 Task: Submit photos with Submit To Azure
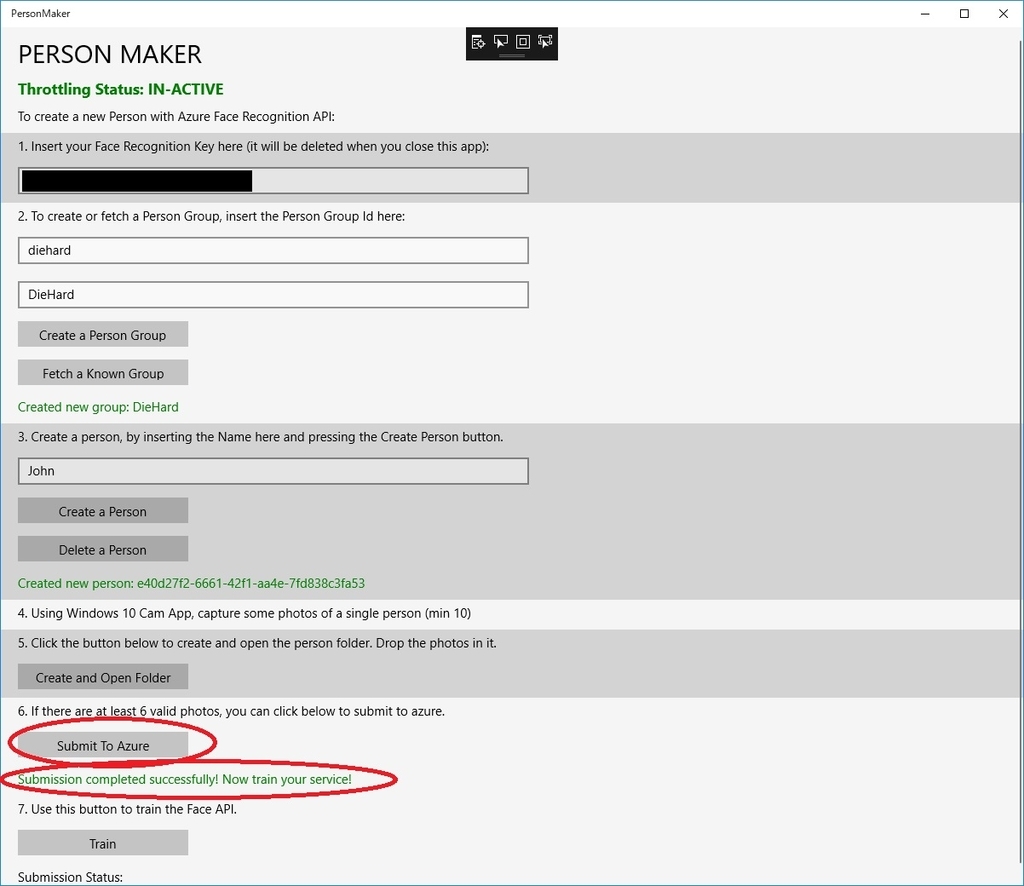click(x=103, y=746)
